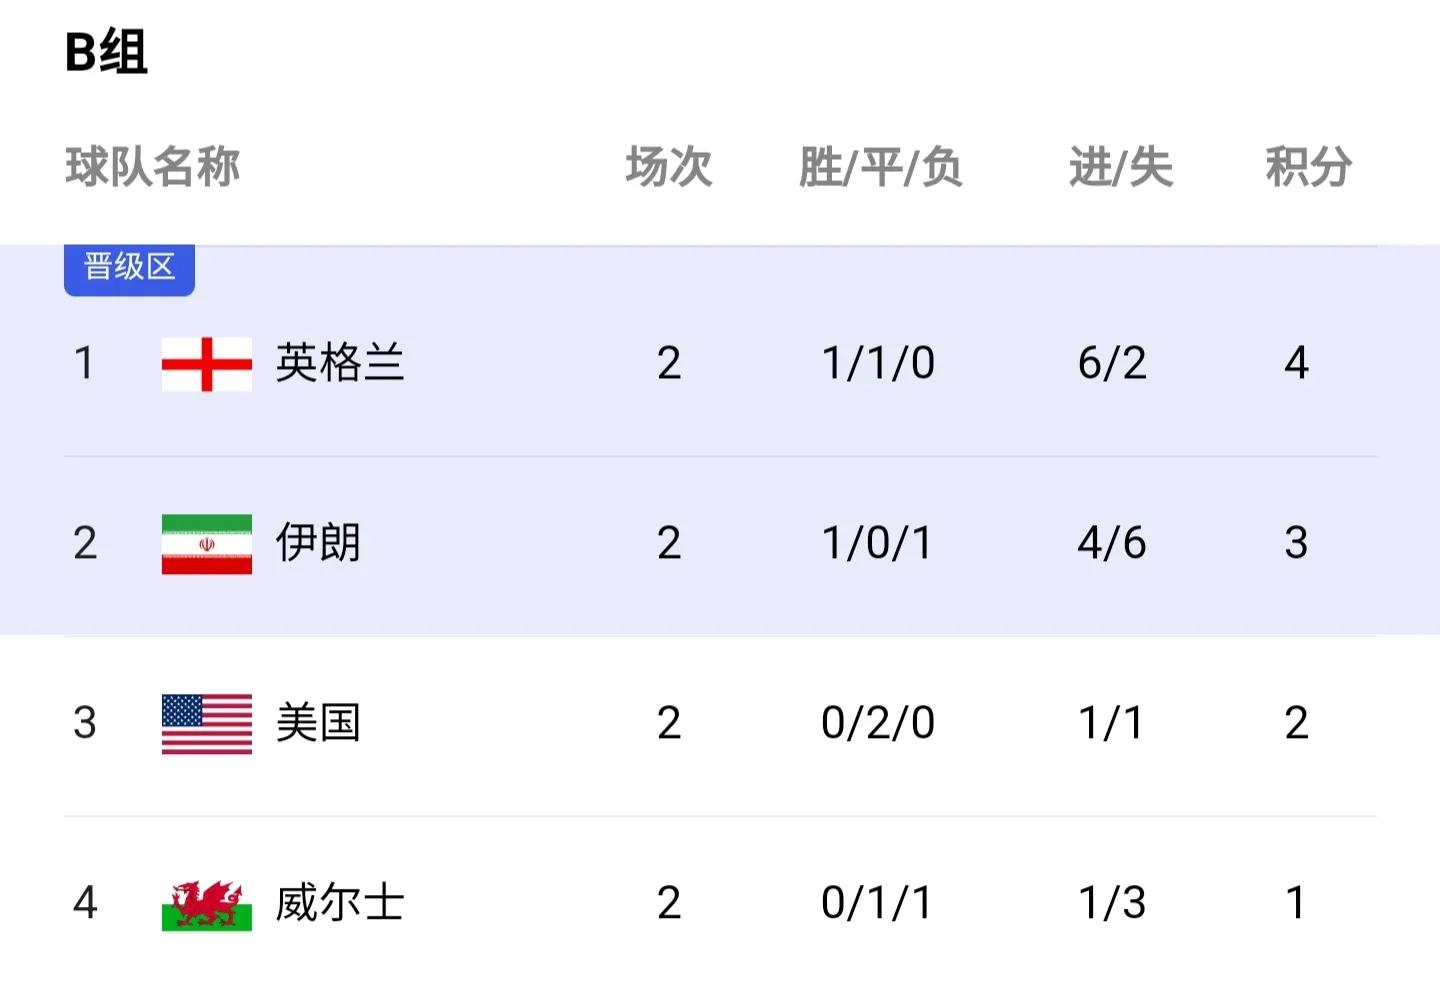
Task: Click the emblem on the Iran flag
Action: 205,543
